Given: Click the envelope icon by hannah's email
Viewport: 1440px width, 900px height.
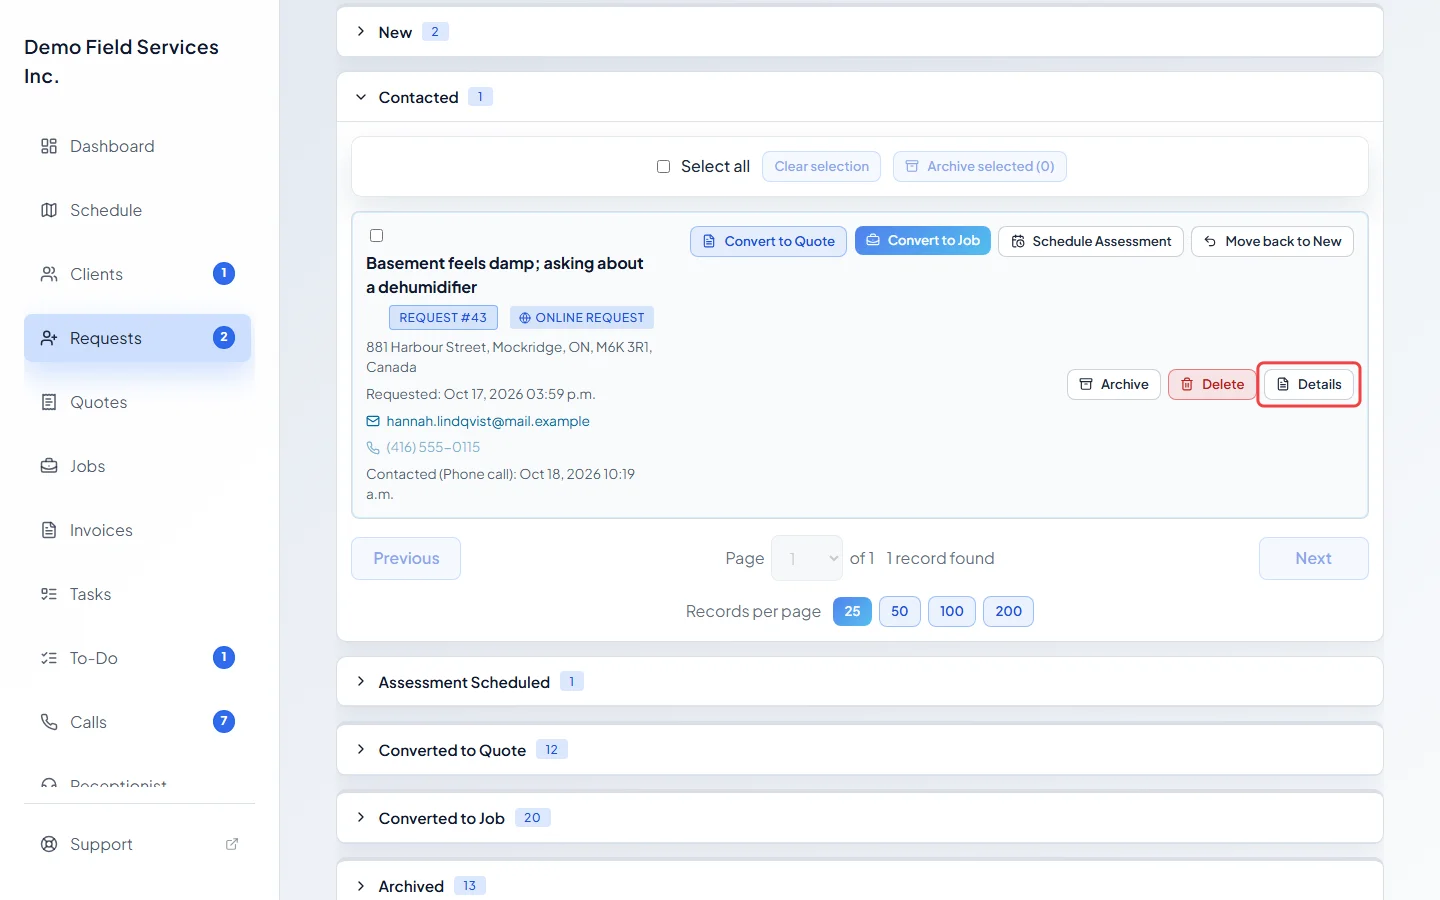Looking at the screenshot, I should [373, 421].
